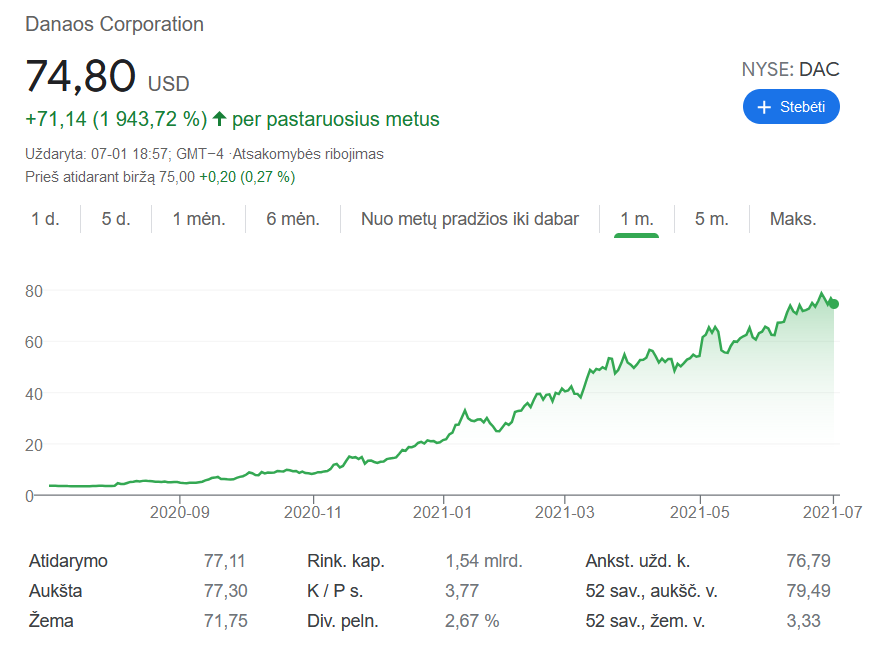Viewport: 870px width, 652px height.
Task: Click the Žema value 71,75
Action: (x=225, y=620)
